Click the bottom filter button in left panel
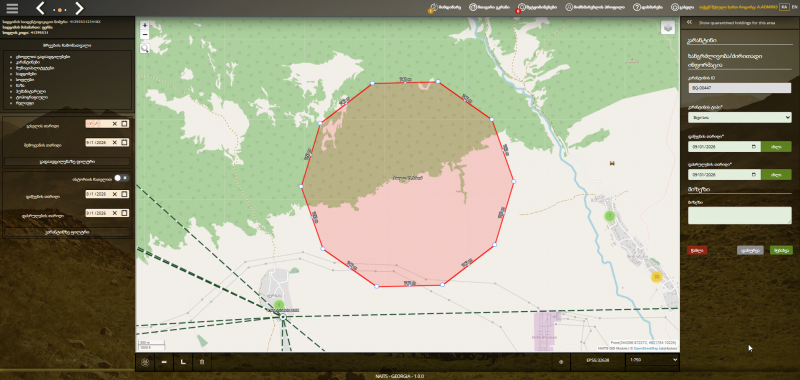 [67, 232]
